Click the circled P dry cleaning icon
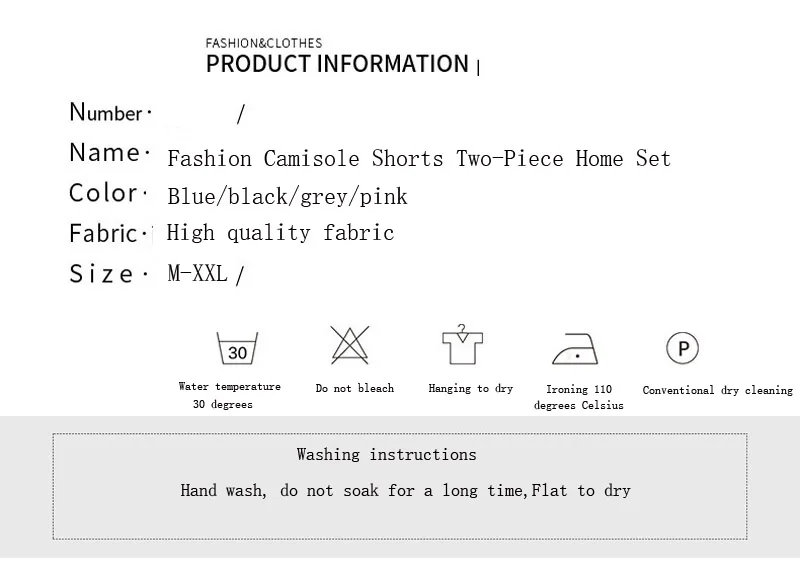The image size is (800, 573). tap(682, 348)
